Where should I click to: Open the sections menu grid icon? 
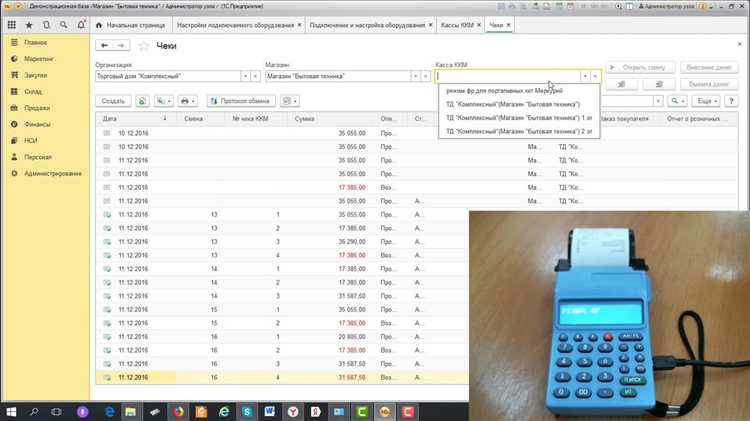click(12, 25)
